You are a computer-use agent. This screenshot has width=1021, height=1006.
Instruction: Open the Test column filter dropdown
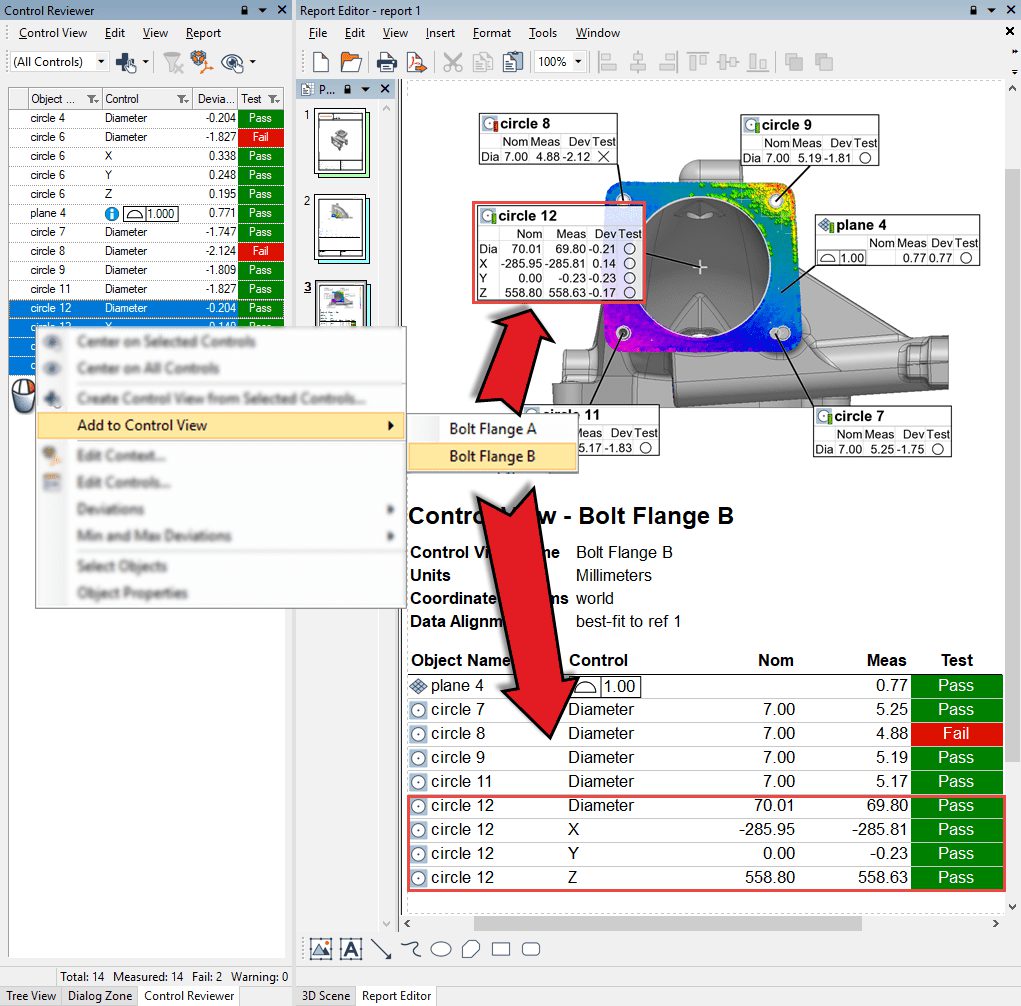click(273, 99)
